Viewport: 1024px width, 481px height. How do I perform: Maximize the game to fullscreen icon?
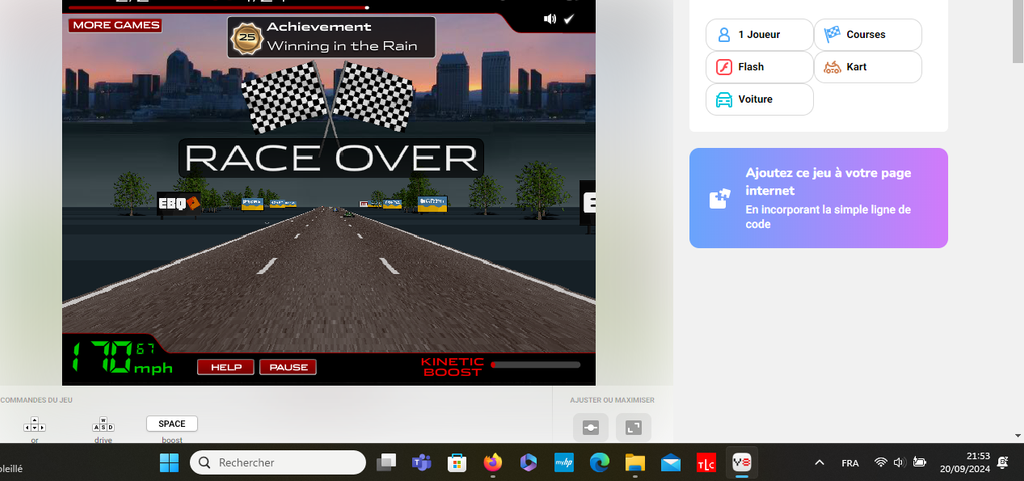click(x=633, y=428)
